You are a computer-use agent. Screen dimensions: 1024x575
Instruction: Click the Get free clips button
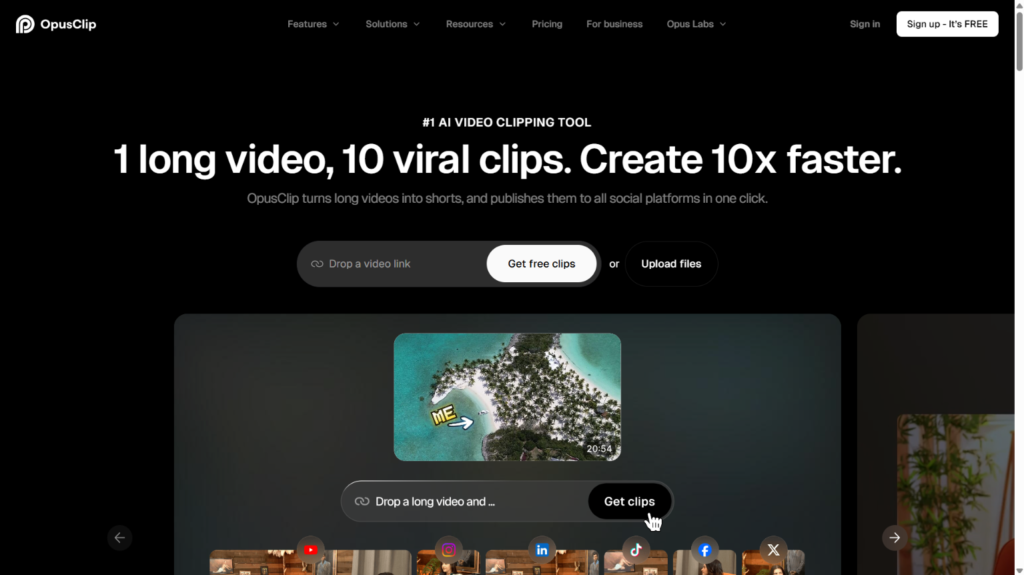(x=541, y=264)
